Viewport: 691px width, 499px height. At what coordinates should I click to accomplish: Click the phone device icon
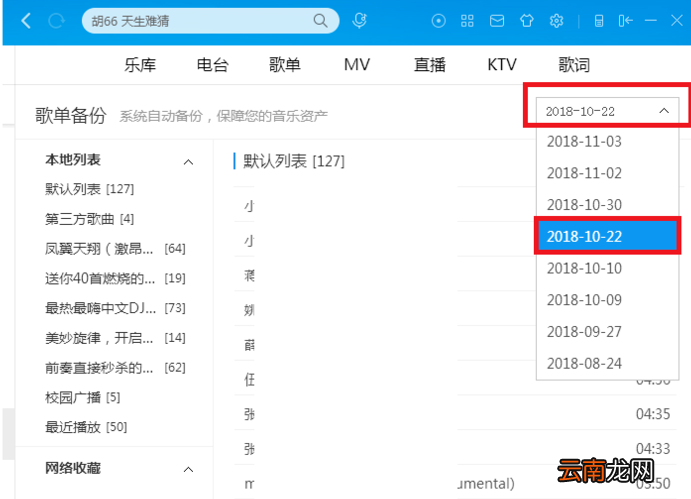click(598, 21)
